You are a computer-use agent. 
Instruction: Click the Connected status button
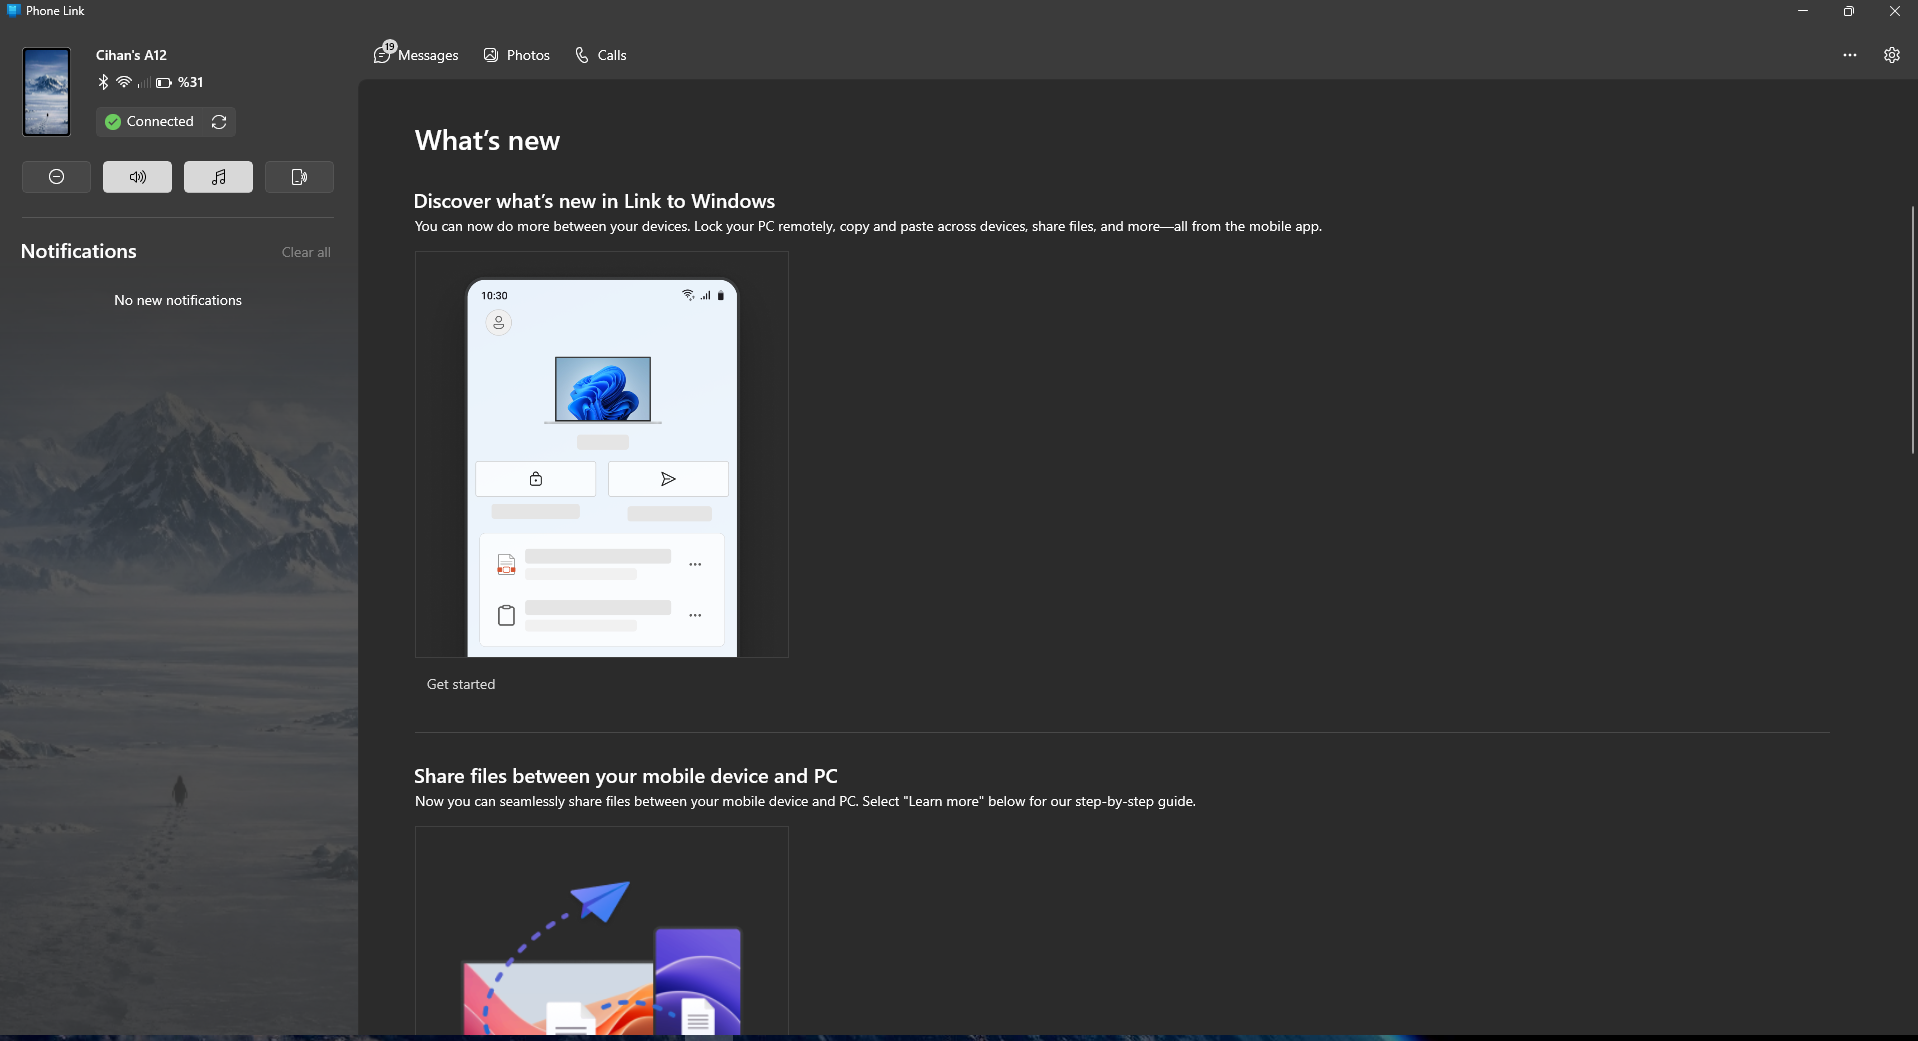tap(150, 122)
